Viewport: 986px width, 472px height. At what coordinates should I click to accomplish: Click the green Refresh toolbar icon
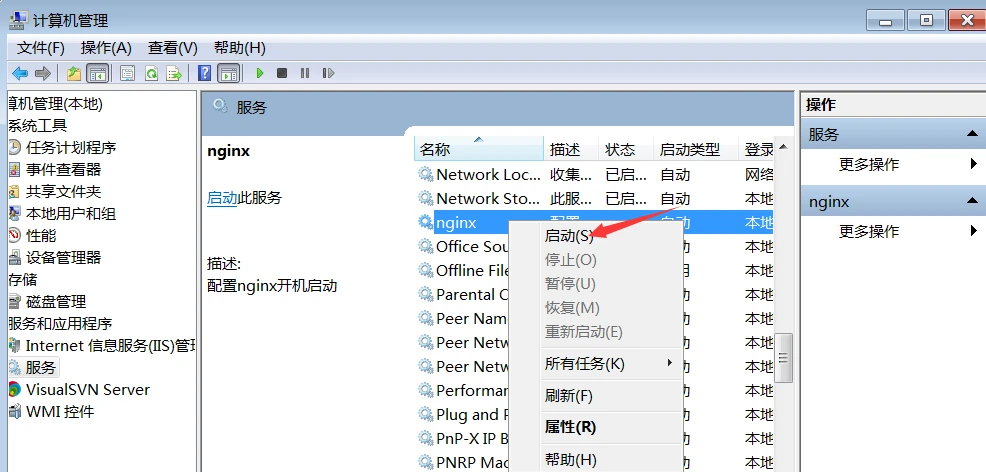[x=151, y=74]
